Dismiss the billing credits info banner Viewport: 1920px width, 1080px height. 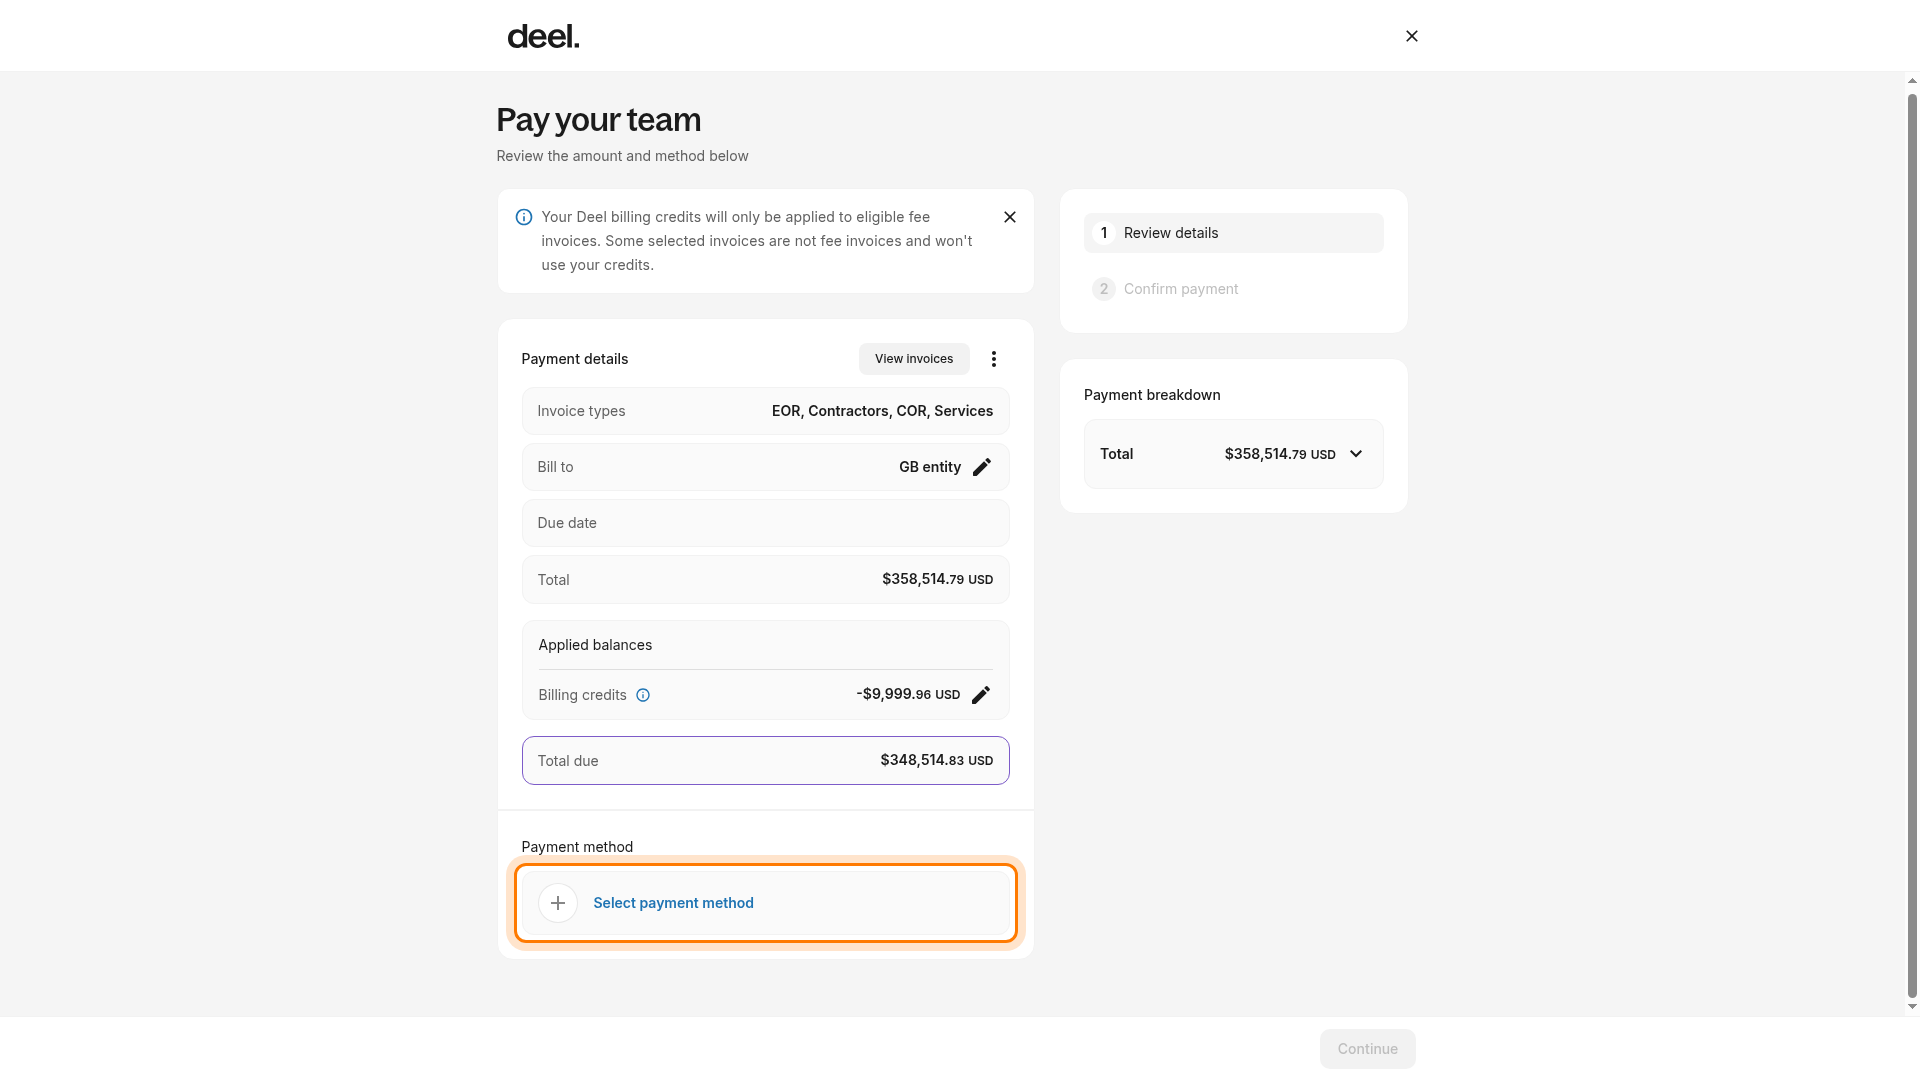coord(1009,217)
